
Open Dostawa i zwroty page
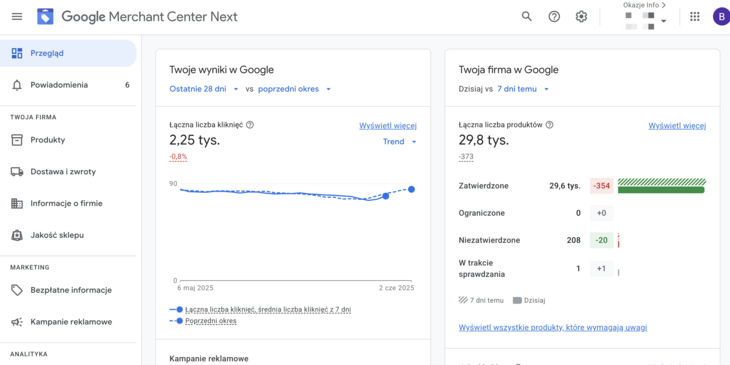(68, 171)
